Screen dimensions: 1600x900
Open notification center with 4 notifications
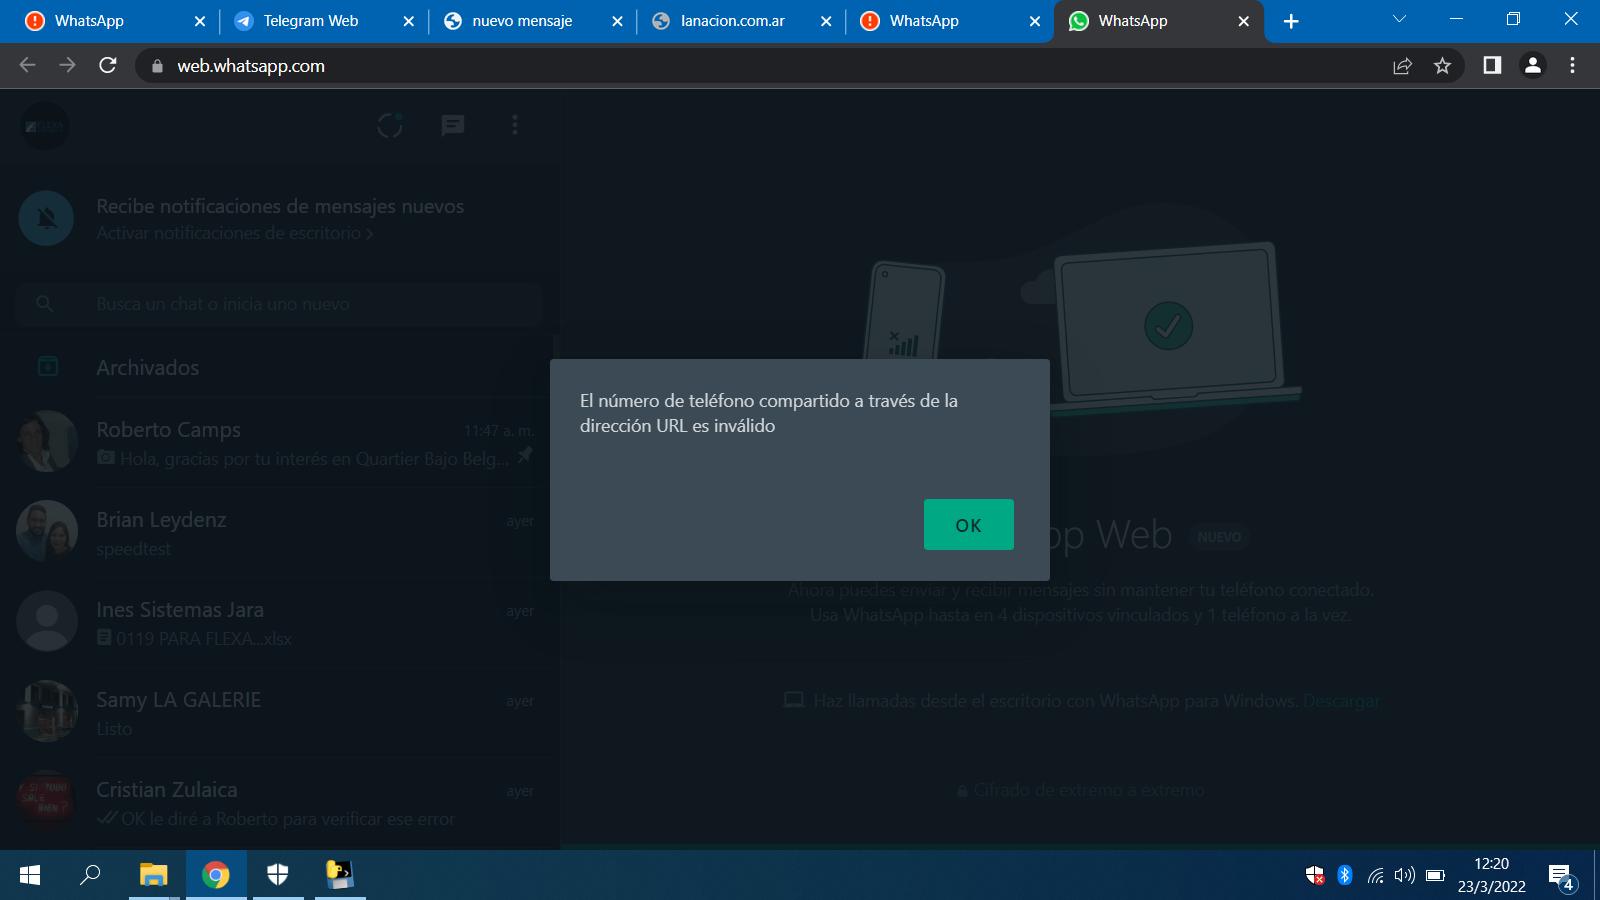[1561, 877]
